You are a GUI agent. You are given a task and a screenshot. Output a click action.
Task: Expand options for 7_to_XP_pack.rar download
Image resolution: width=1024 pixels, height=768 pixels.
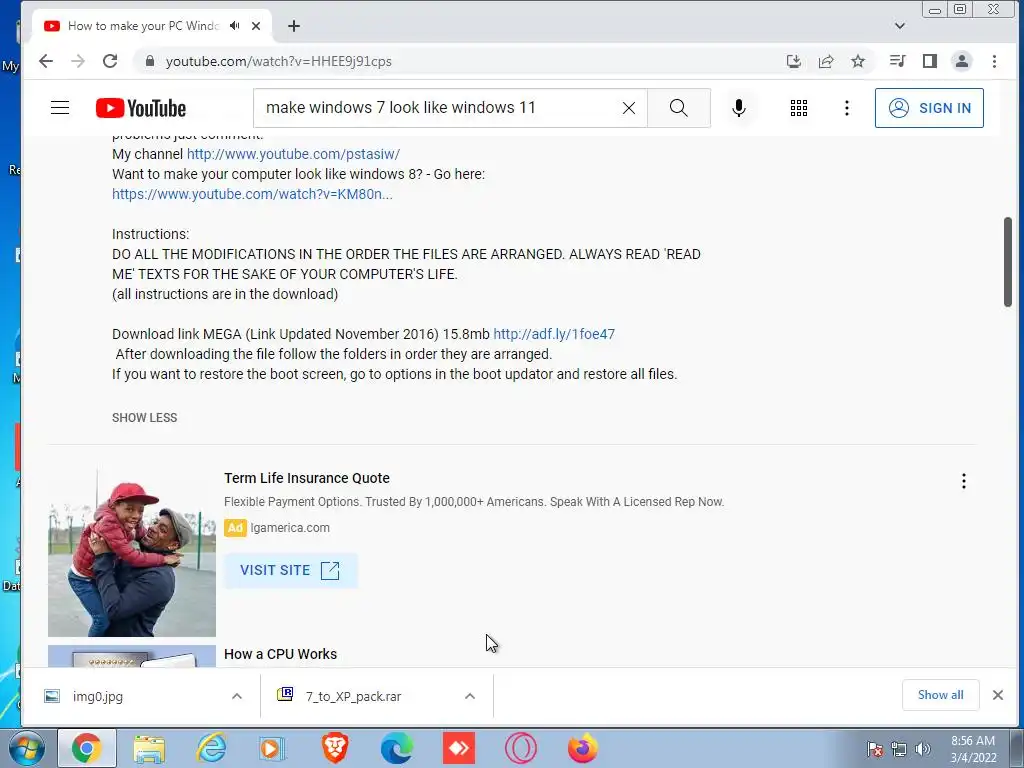[x=470, y=696]
